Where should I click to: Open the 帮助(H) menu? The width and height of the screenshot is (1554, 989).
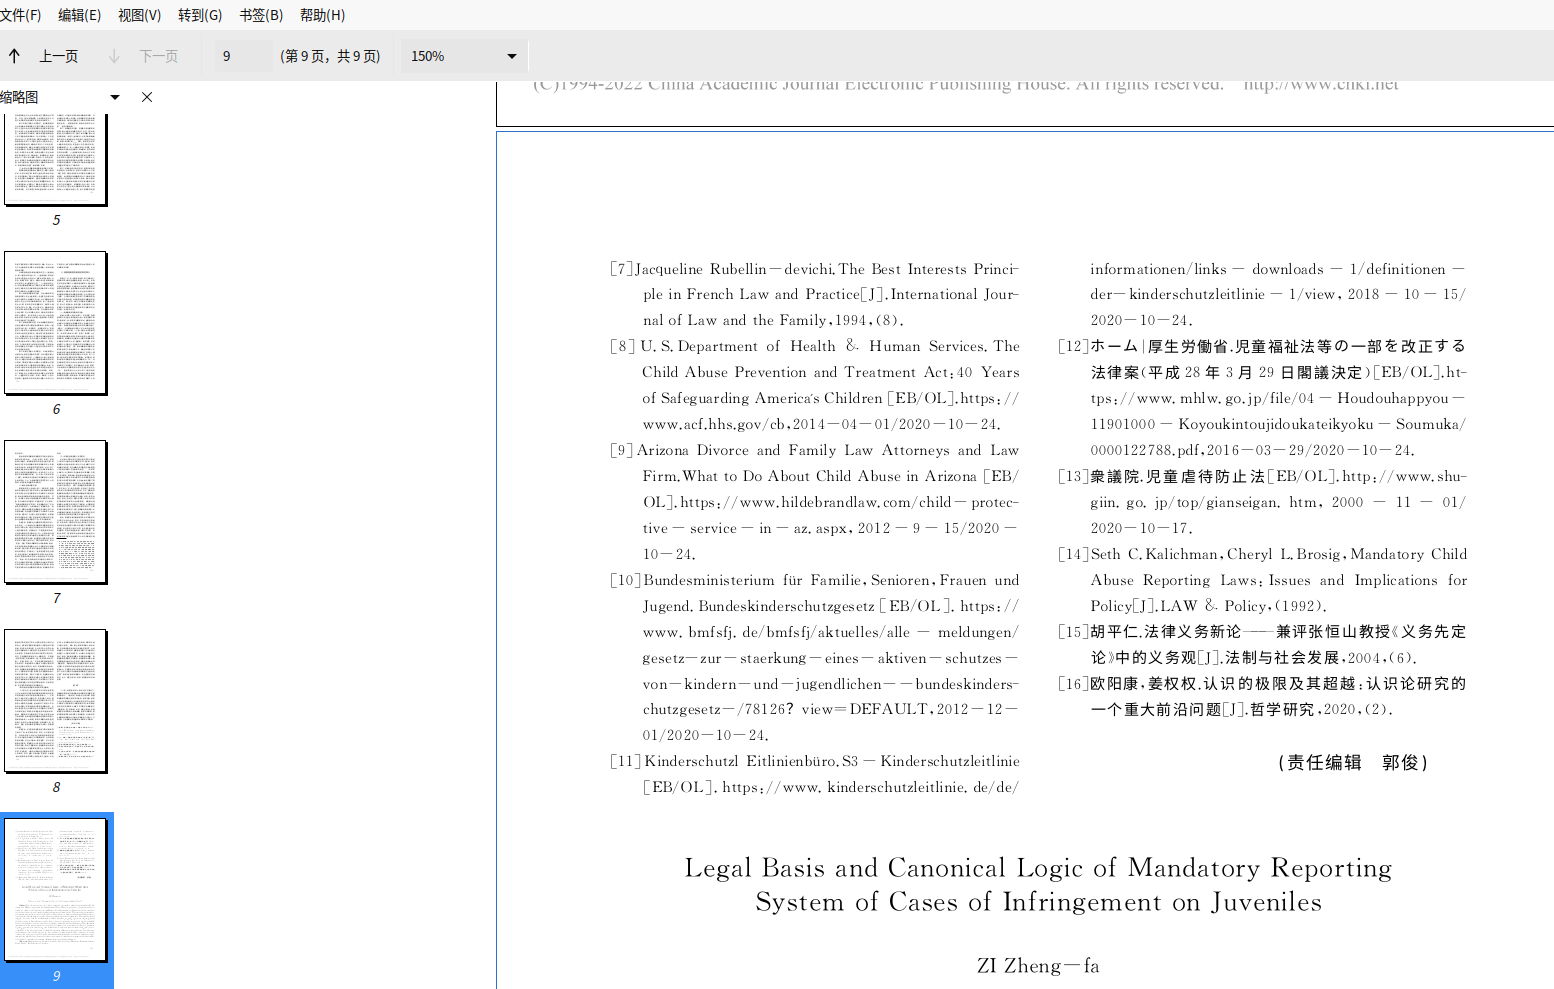[x=323, y=15]
